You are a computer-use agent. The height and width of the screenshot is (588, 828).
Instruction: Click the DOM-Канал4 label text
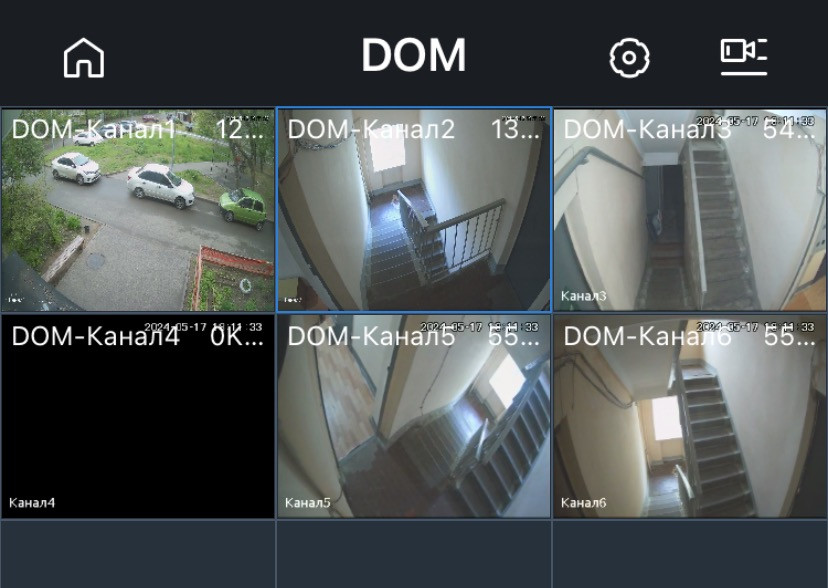(x=96, y=336)
